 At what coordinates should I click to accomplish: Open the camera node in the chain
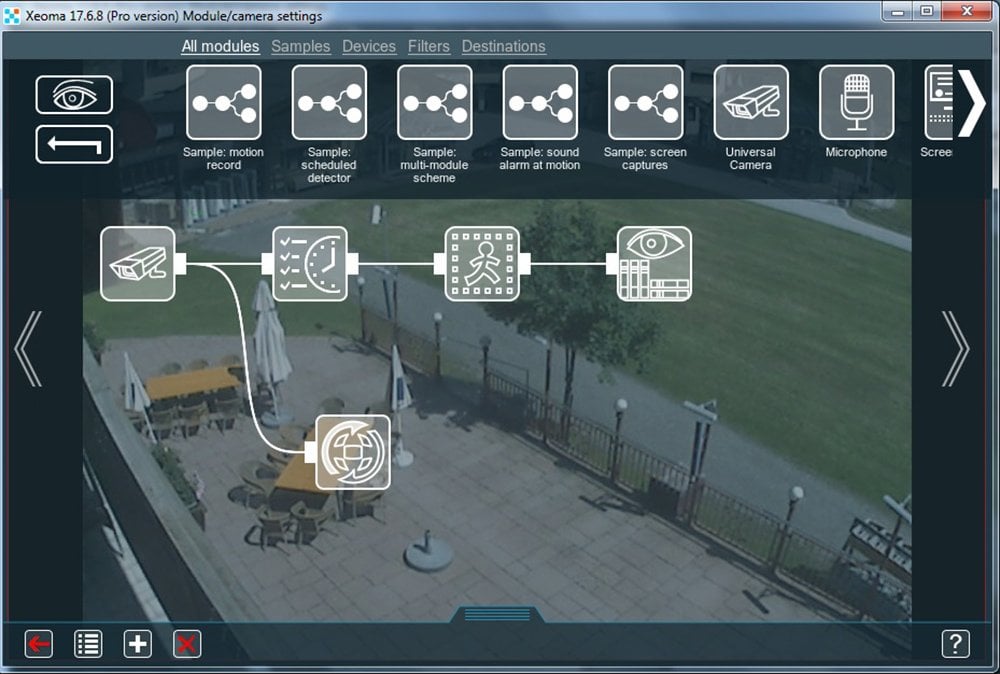[138, 263]
